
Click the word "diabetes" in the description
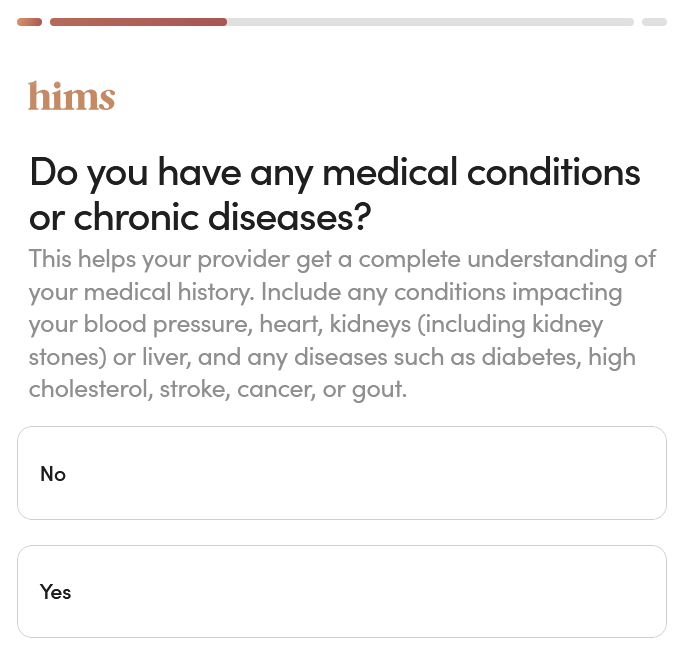pyautogui.click(x=531, y=357)
